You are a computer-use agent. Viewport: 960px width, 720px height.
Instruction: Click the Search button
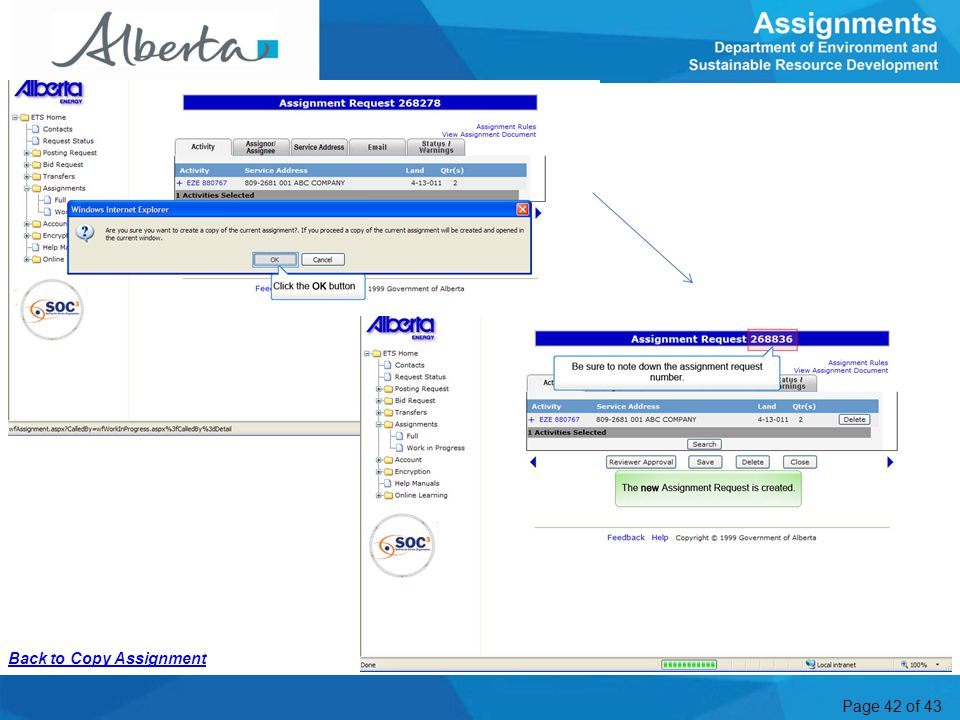(x=704, y=444)
